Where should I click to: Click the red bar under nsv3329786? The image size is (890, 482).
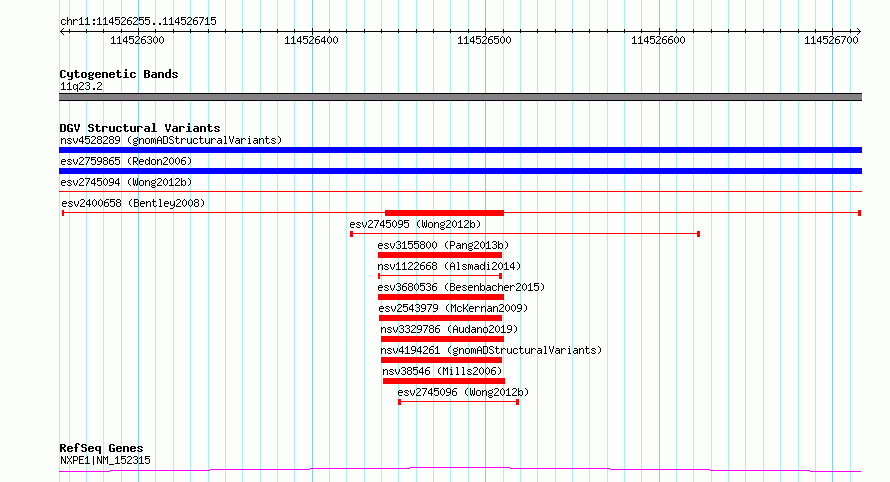point(442,339)
